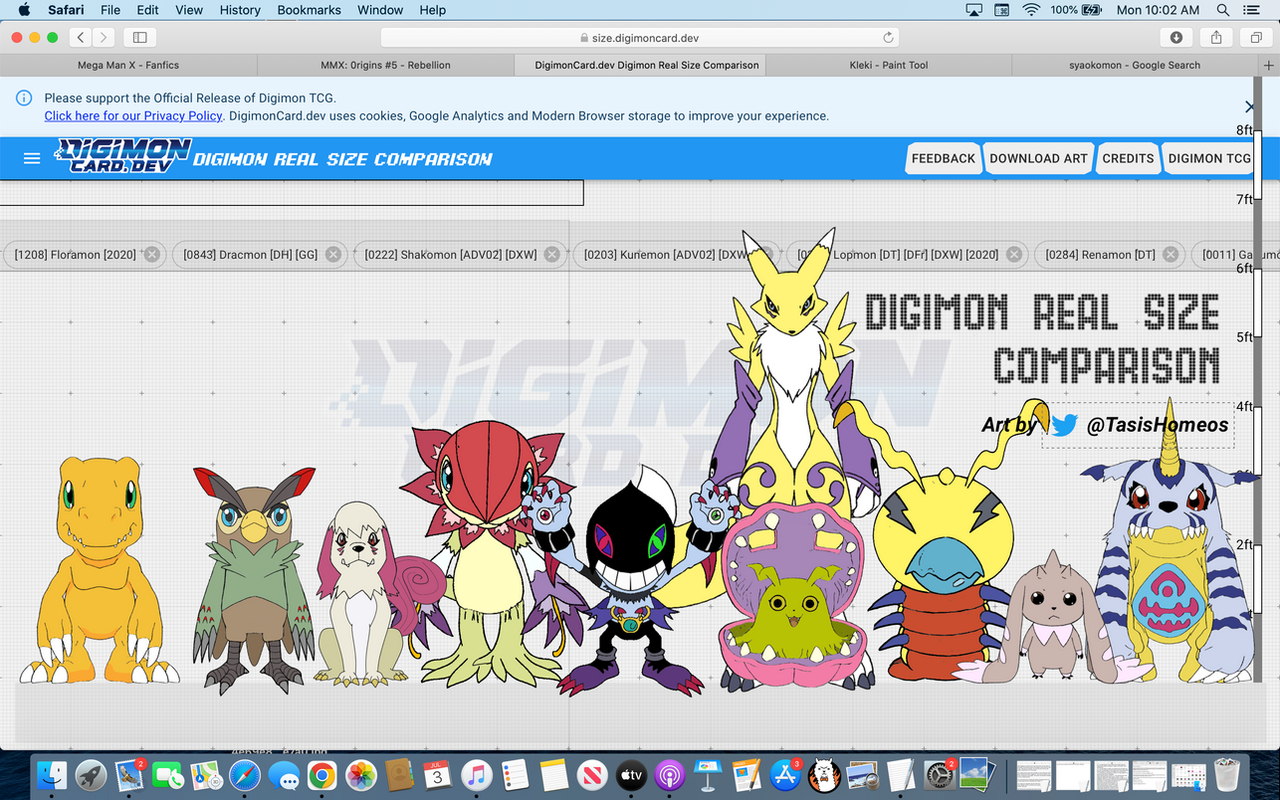Open Podcasts from the Dock
1280x800 pixels.
(669, 775)
